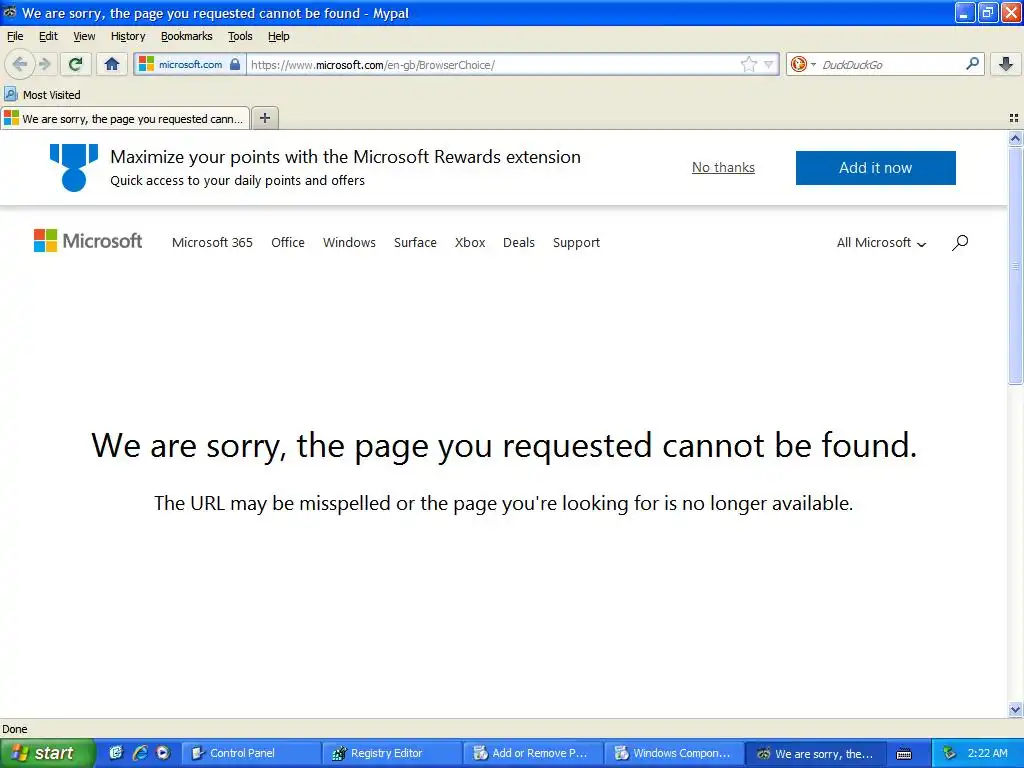Image resolution: width=1024 pixels, height=768 pixels.
Task: Open the Most Visited bookmarks folder
Action: (x=43, y=95)
